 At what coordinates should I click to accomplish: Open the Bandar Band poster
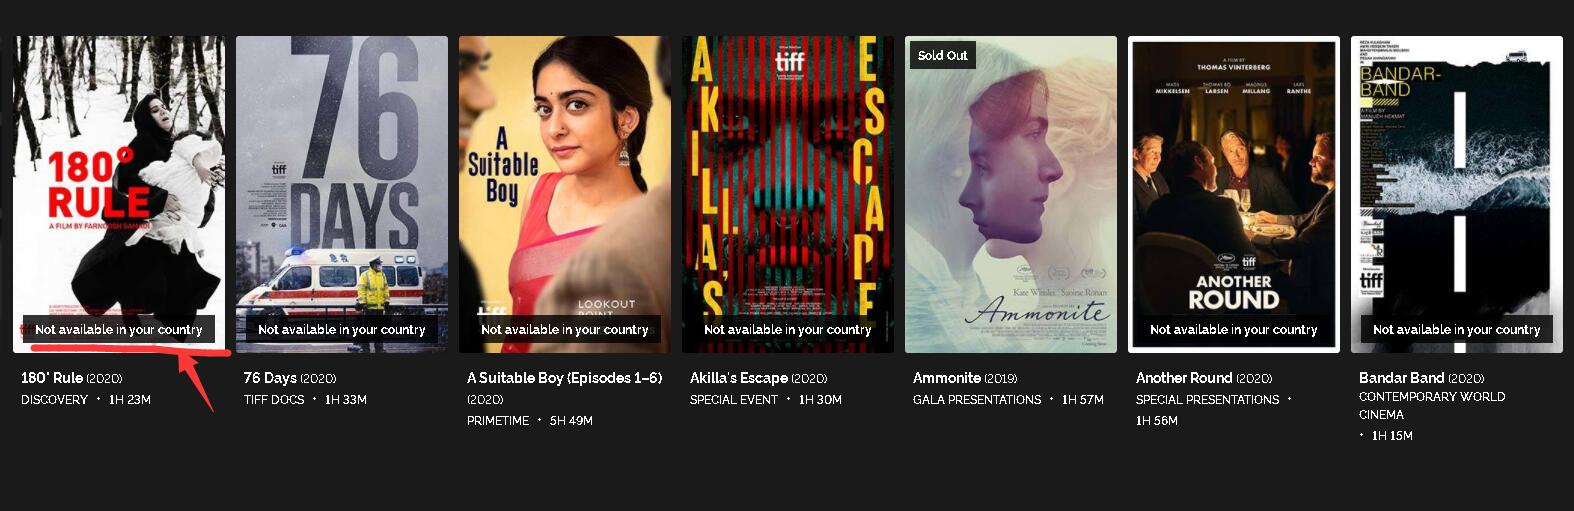pyautogui.click(x=1457, y=194)
